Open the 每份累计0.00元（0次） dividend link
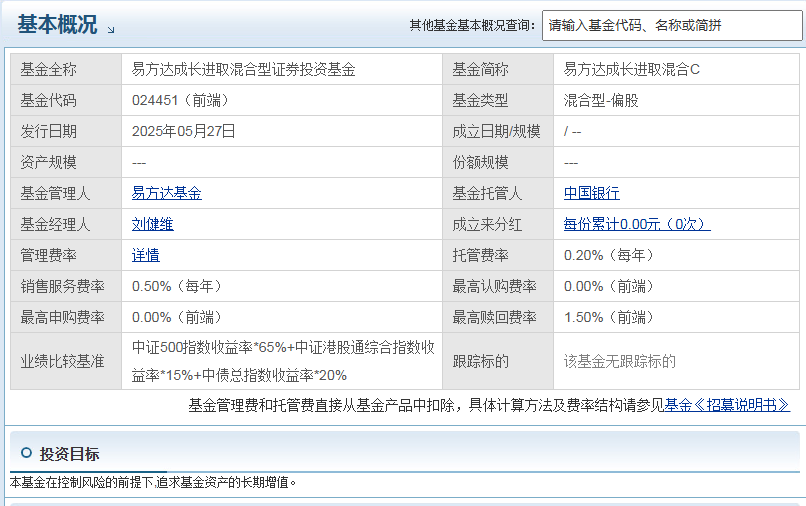Image resolution: width=806 pixels, height=506 pixels. 637,224
